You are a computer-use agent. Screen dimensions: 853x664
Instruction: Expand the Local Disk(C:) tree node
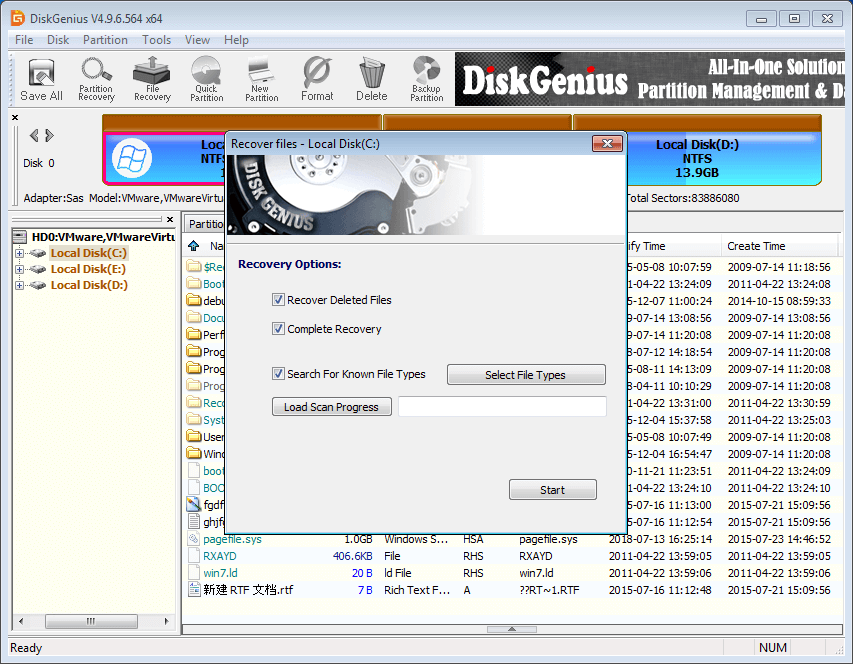[x=20, y=253]
